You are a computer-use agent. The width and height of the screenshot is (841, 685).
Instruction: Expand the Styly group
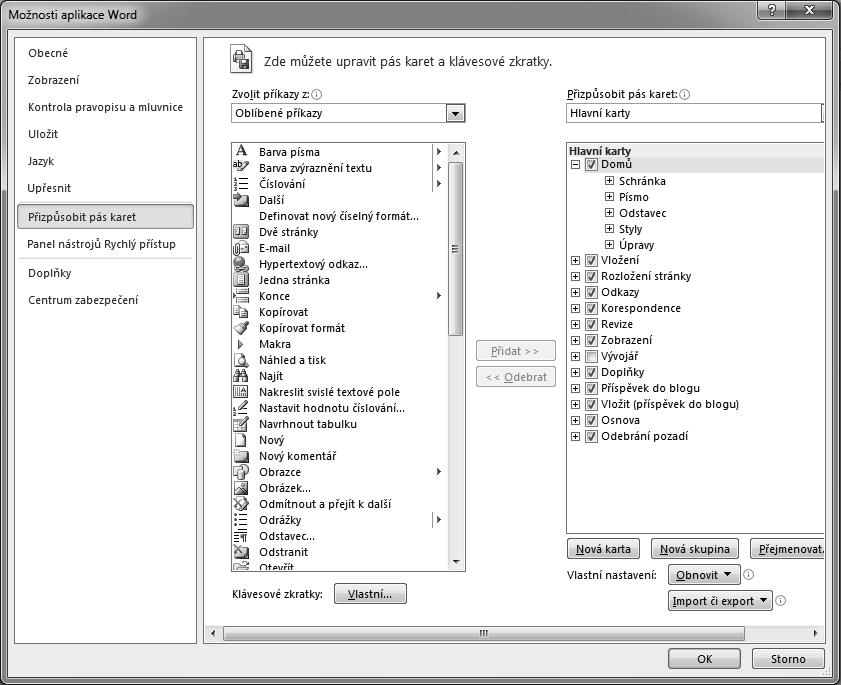click(x=609, y=229)
